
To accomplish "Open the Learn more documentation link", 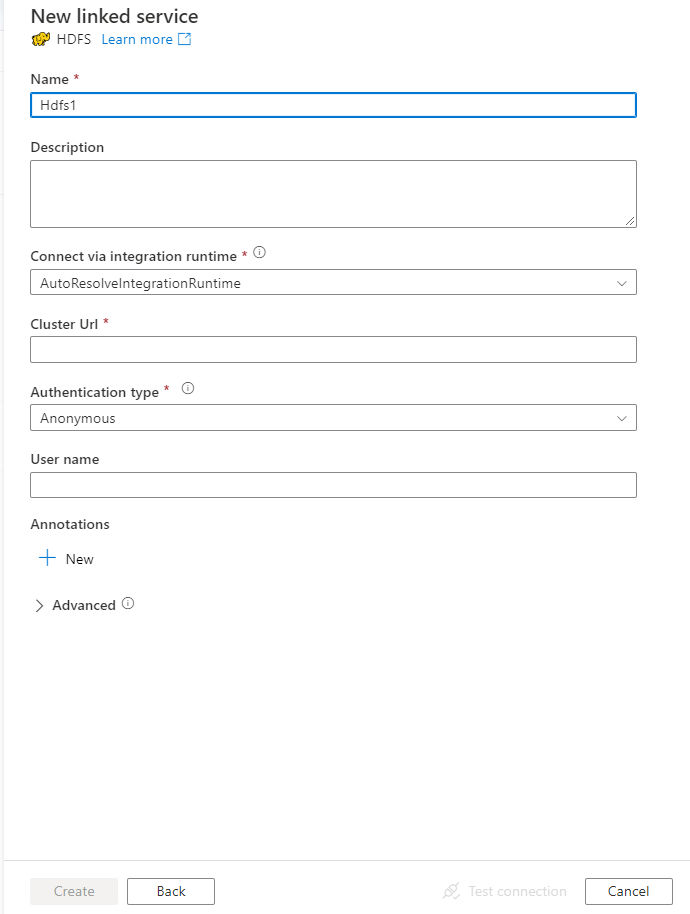I will pos(138,39).
